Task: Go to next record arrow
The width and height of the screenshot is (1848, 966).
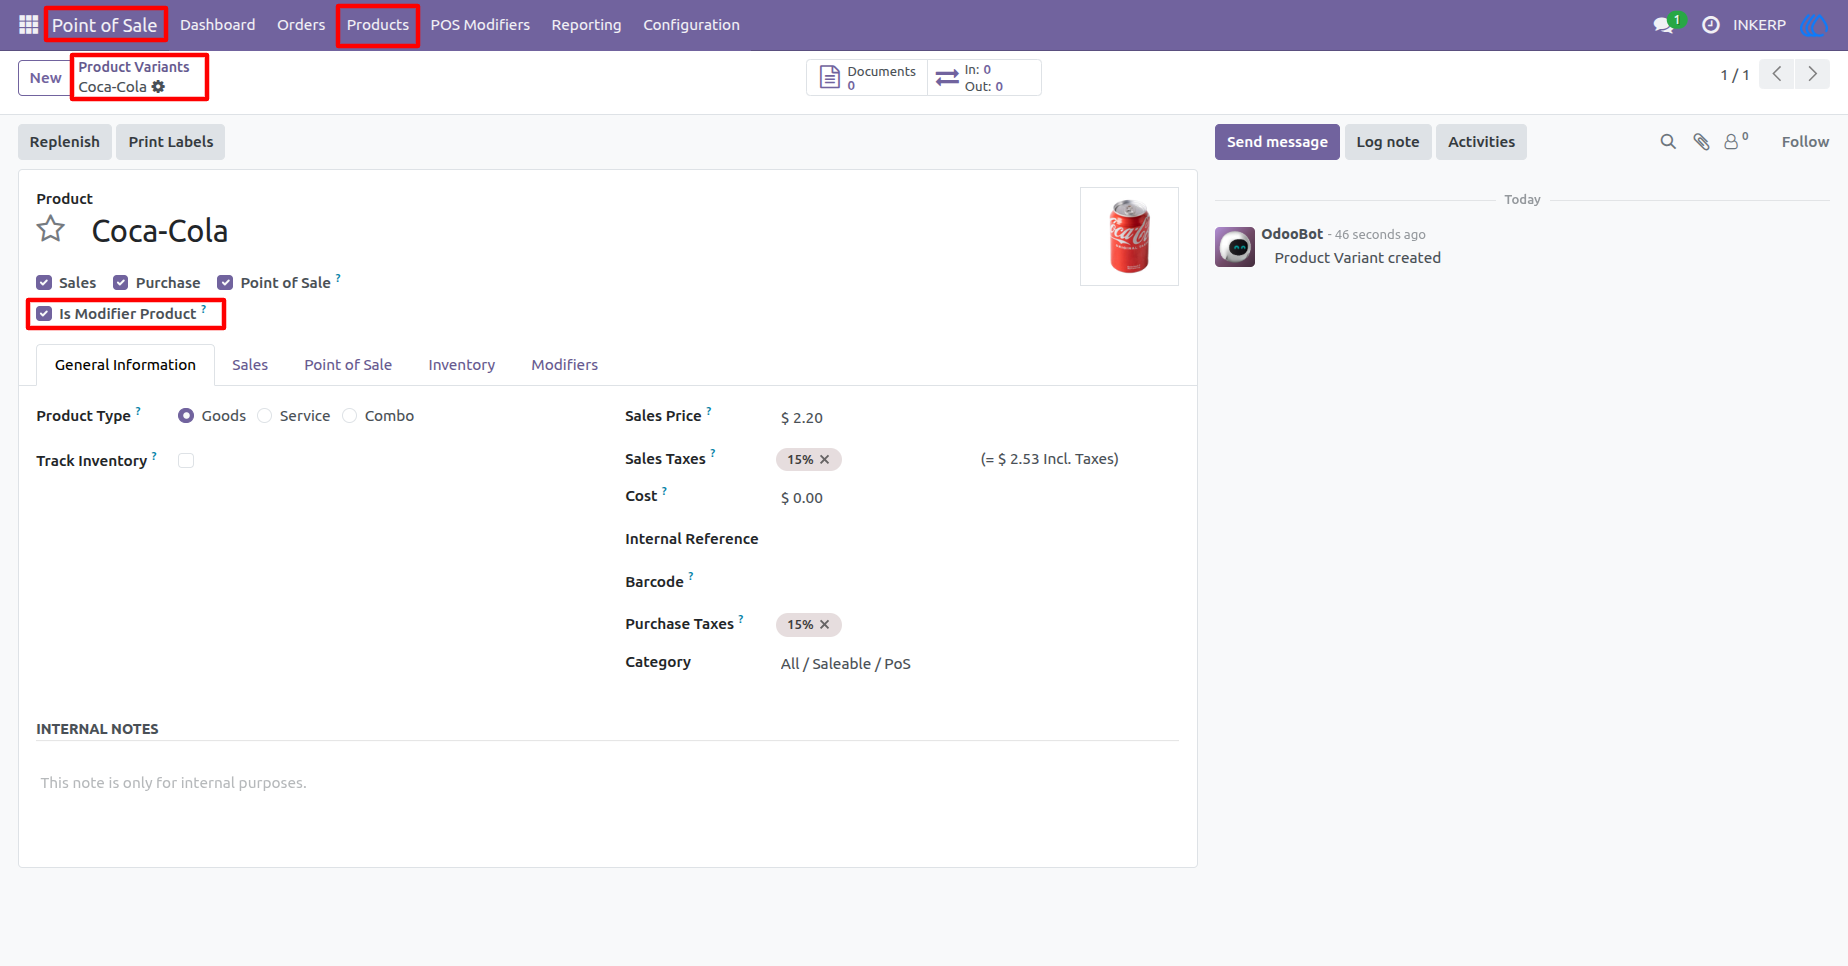Action: click(x=1812, y=74)
